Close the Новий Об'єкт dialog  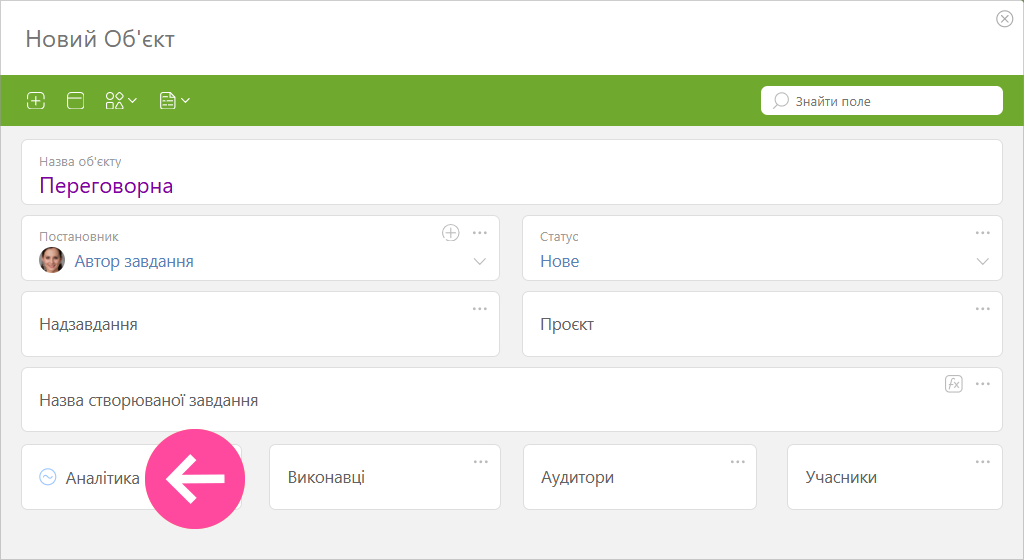tap(1004, 19)
